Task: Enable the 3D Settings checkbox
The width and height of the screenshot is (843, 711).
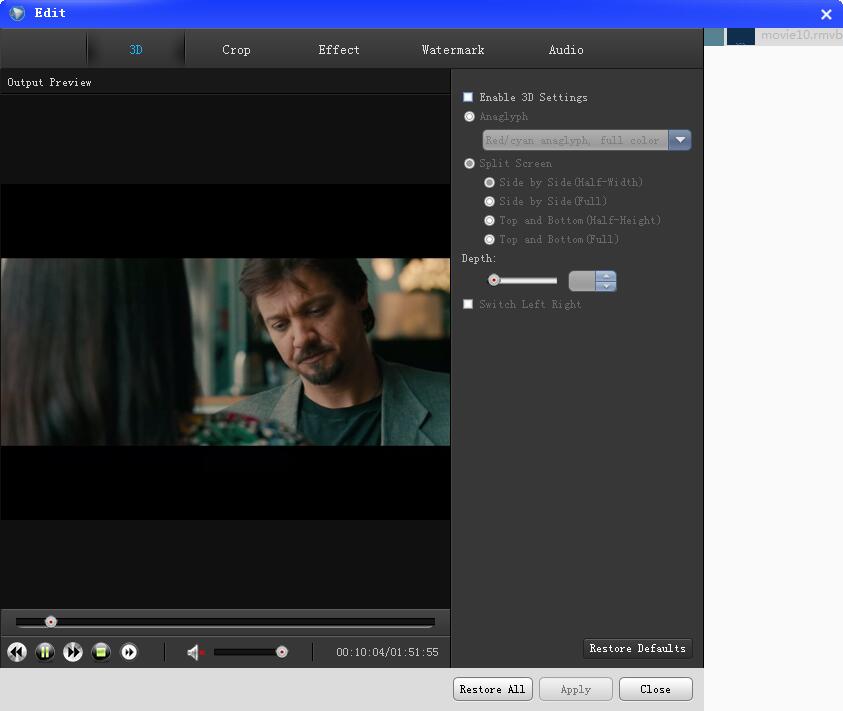Action: click(x=468, y=97)
